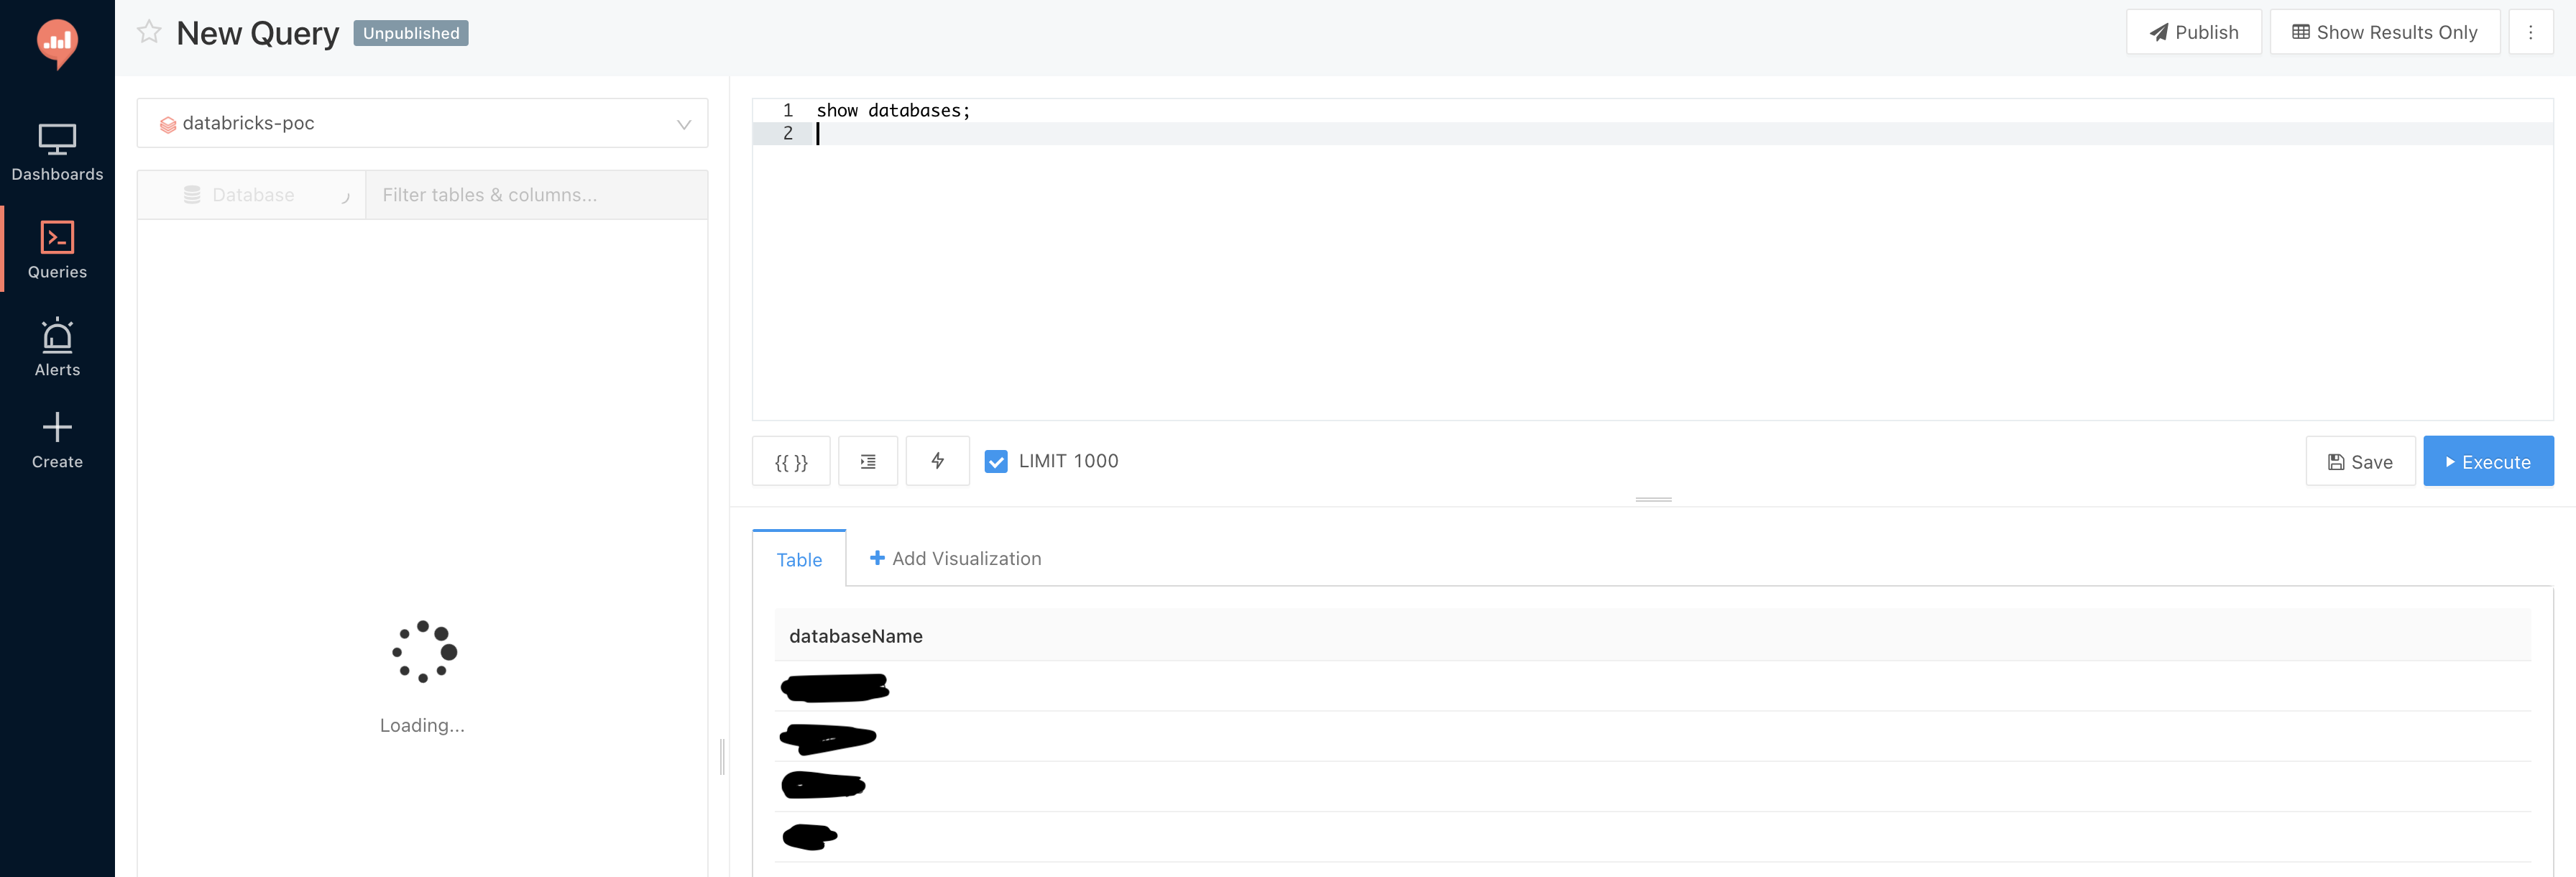Open the Alerts sidebar section

[57, 348]
